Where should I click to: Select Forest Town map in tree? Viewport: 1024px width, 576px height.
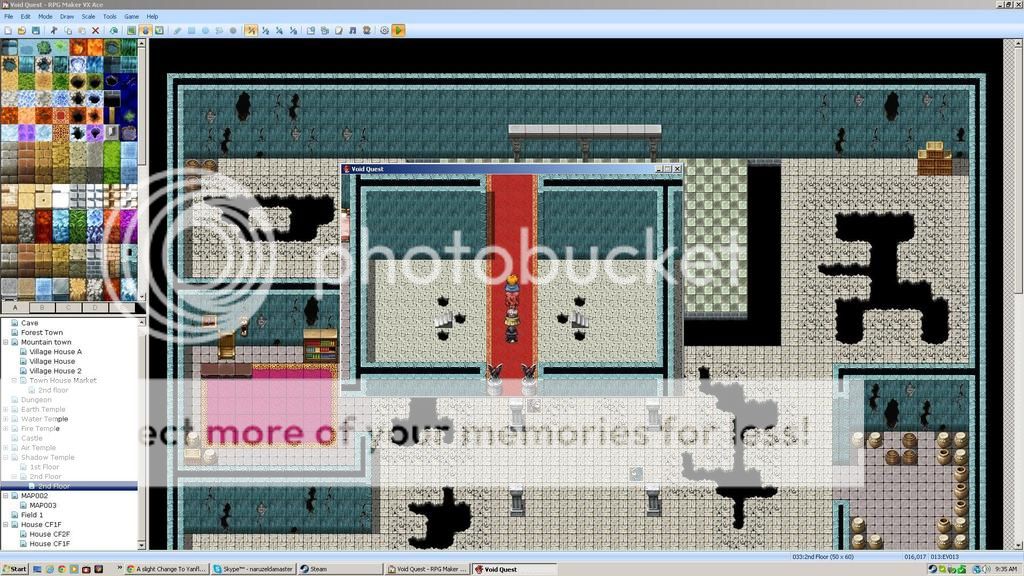click(x=42, y=333)
